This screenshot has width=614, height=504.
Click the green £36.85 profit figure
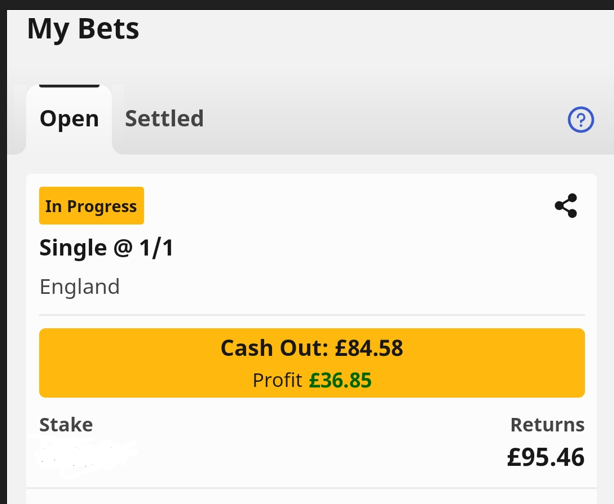click(340, 380)
